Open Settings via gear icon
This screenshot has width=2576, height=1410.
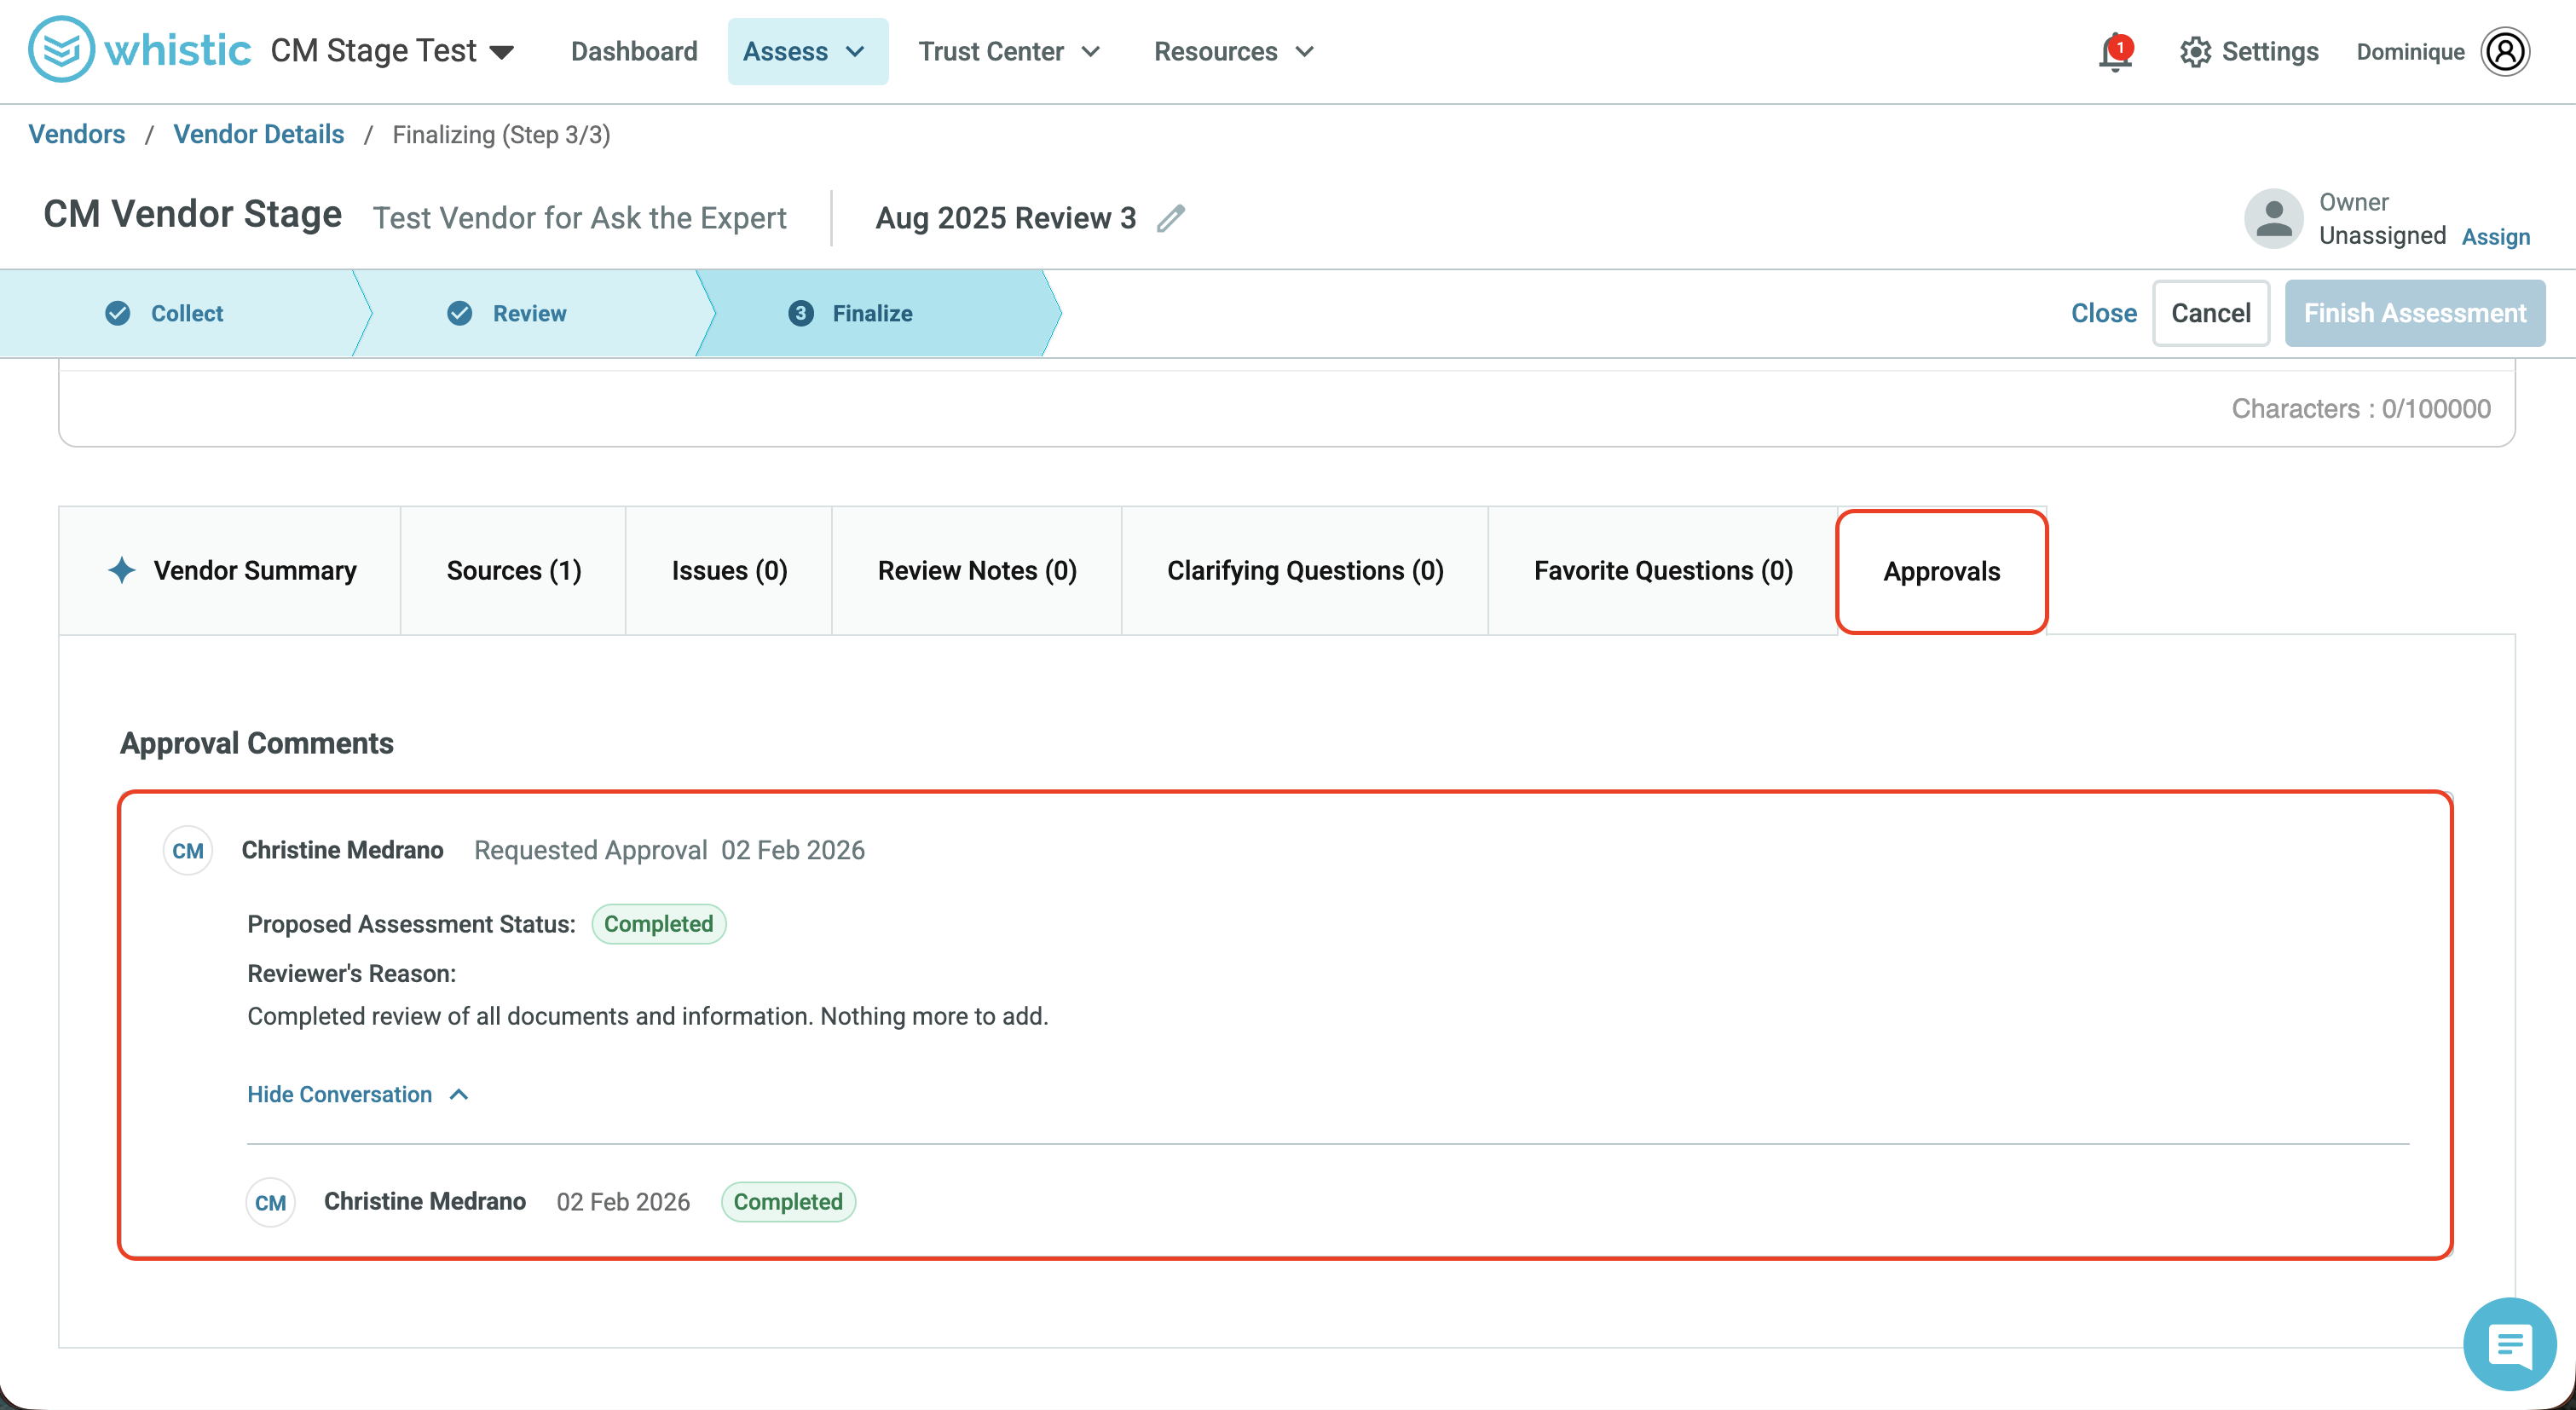click(2195, 52)
